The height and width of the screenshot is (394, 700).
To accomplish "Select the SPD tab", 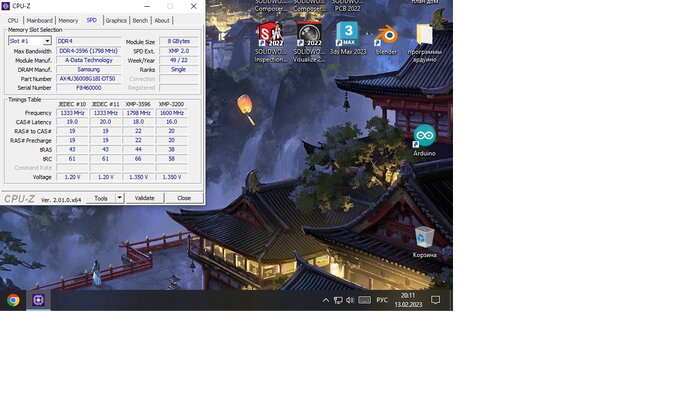I will tap(92, 20).
